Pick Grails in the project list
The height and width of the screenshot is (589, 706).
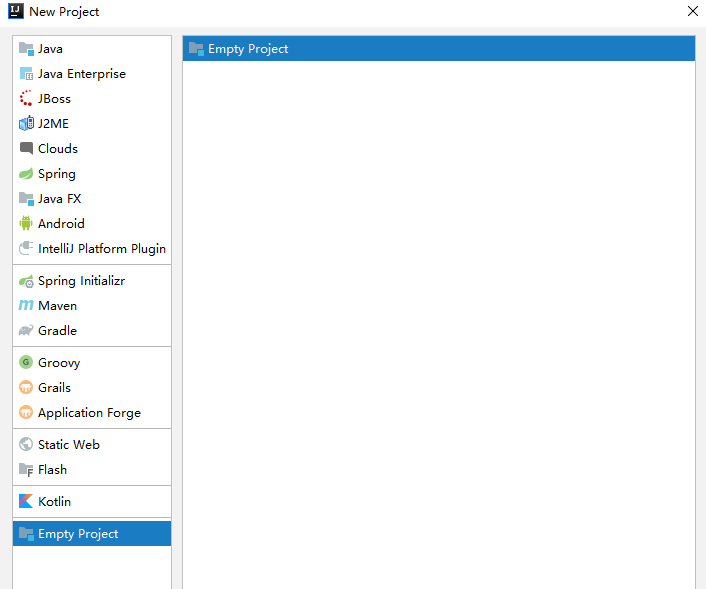click(54, 388)
